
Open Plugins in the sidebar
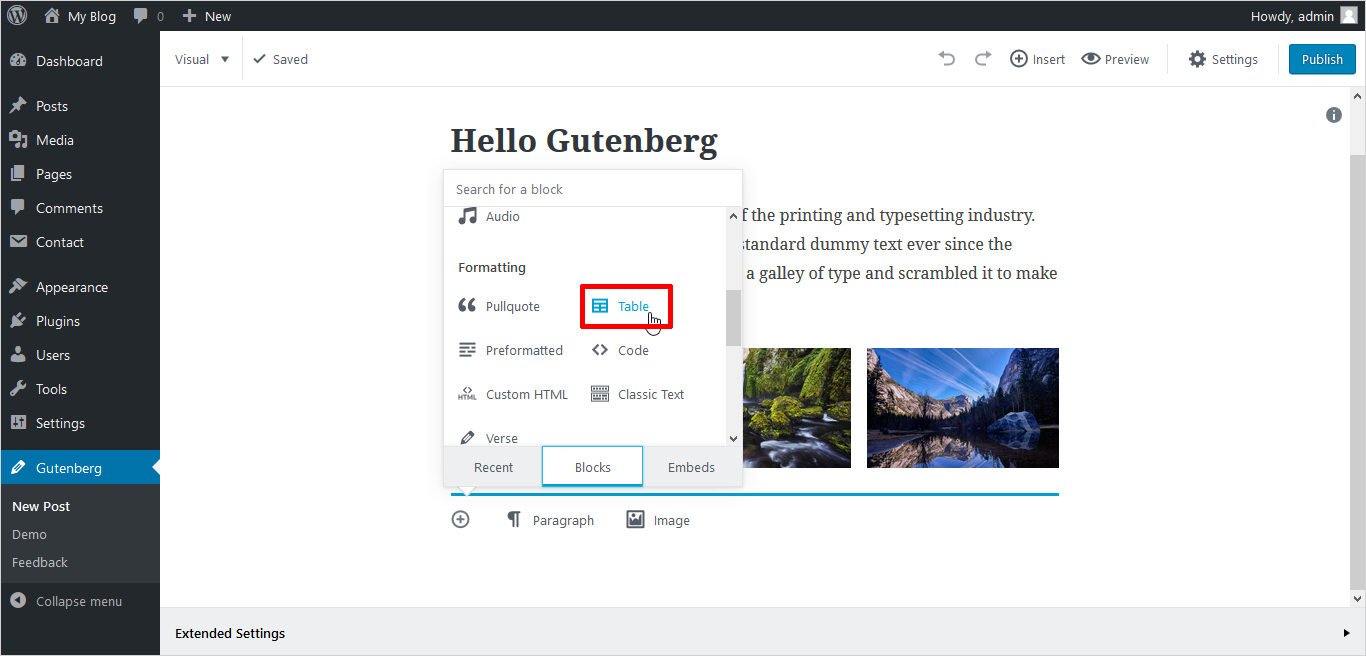point(57,321)
